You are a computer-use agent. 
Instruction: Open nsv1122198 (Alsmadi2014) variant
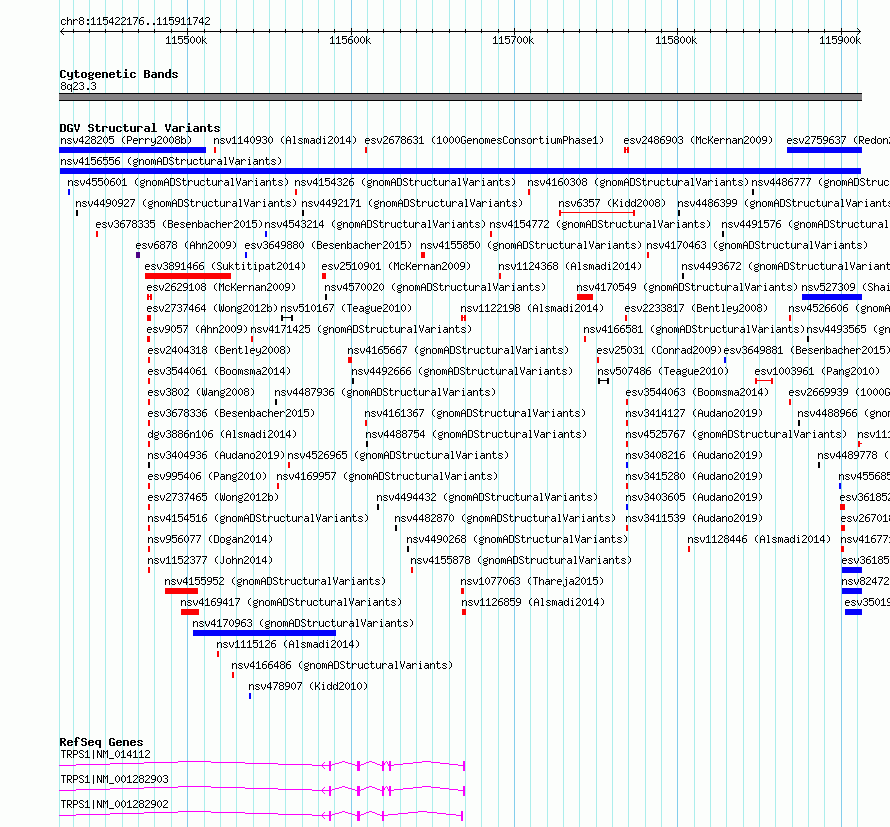pos(532,308)
